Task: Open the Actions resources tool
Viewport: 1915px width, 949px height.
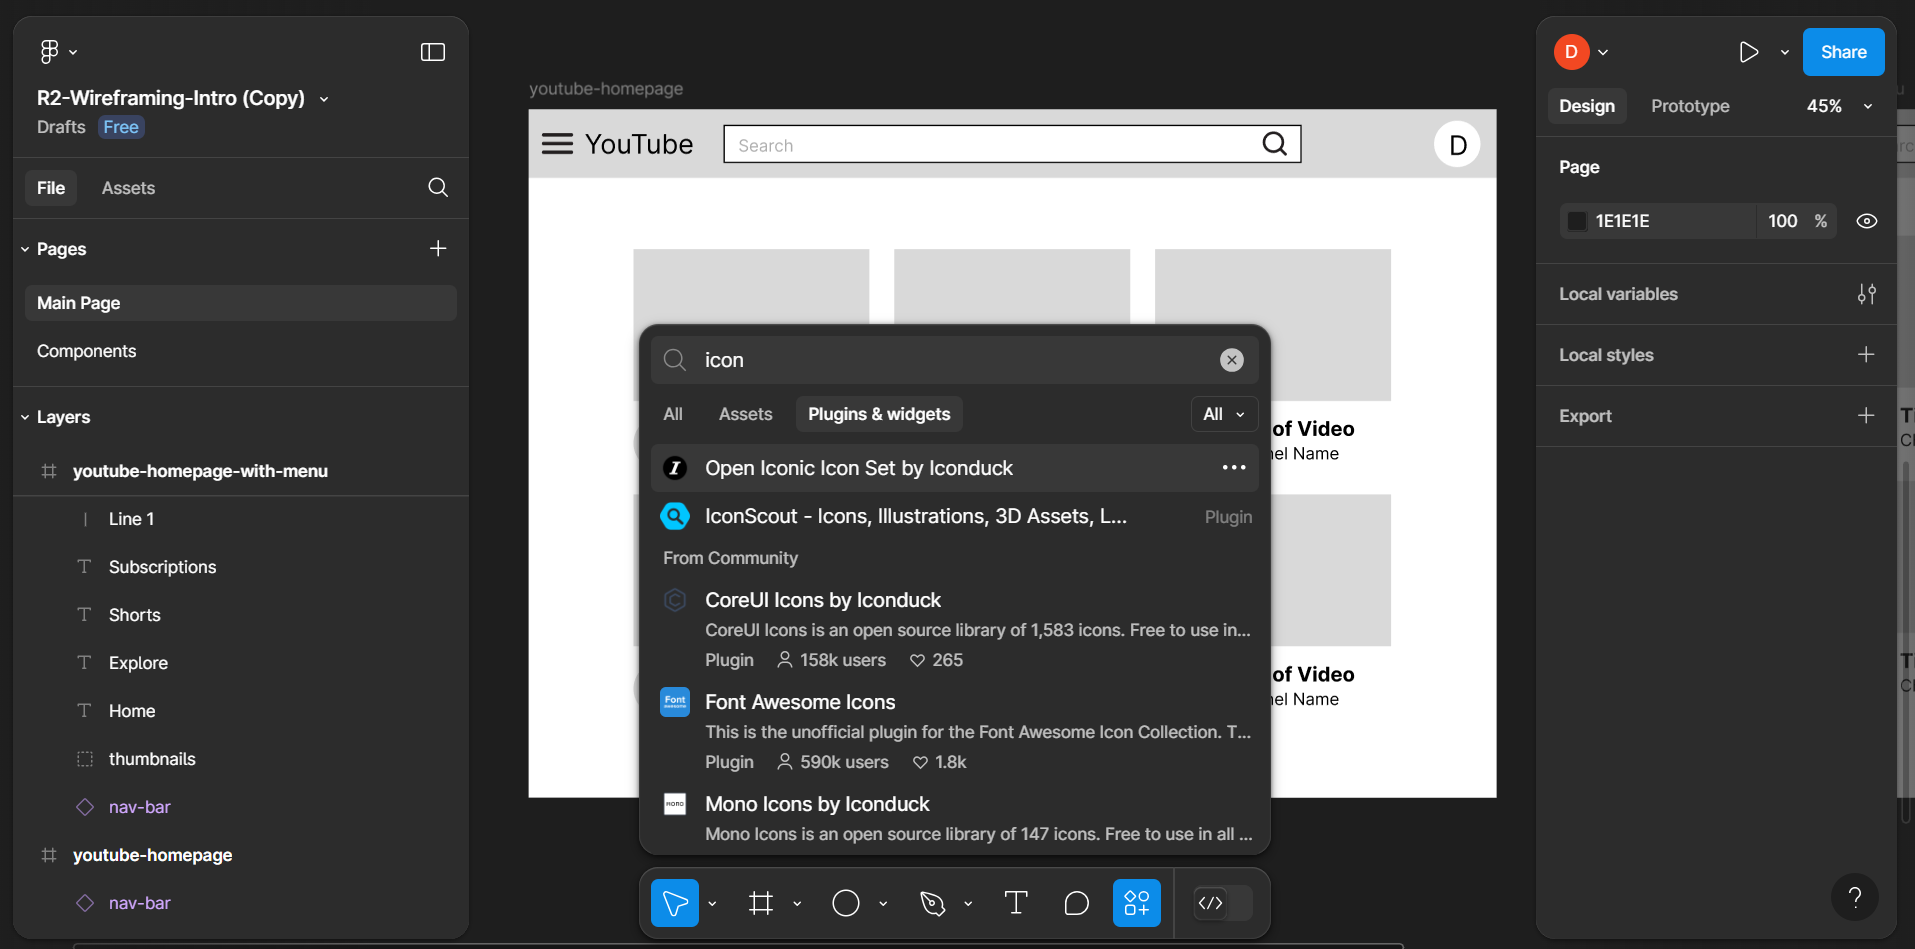Action: click(x=1137, y=903)
